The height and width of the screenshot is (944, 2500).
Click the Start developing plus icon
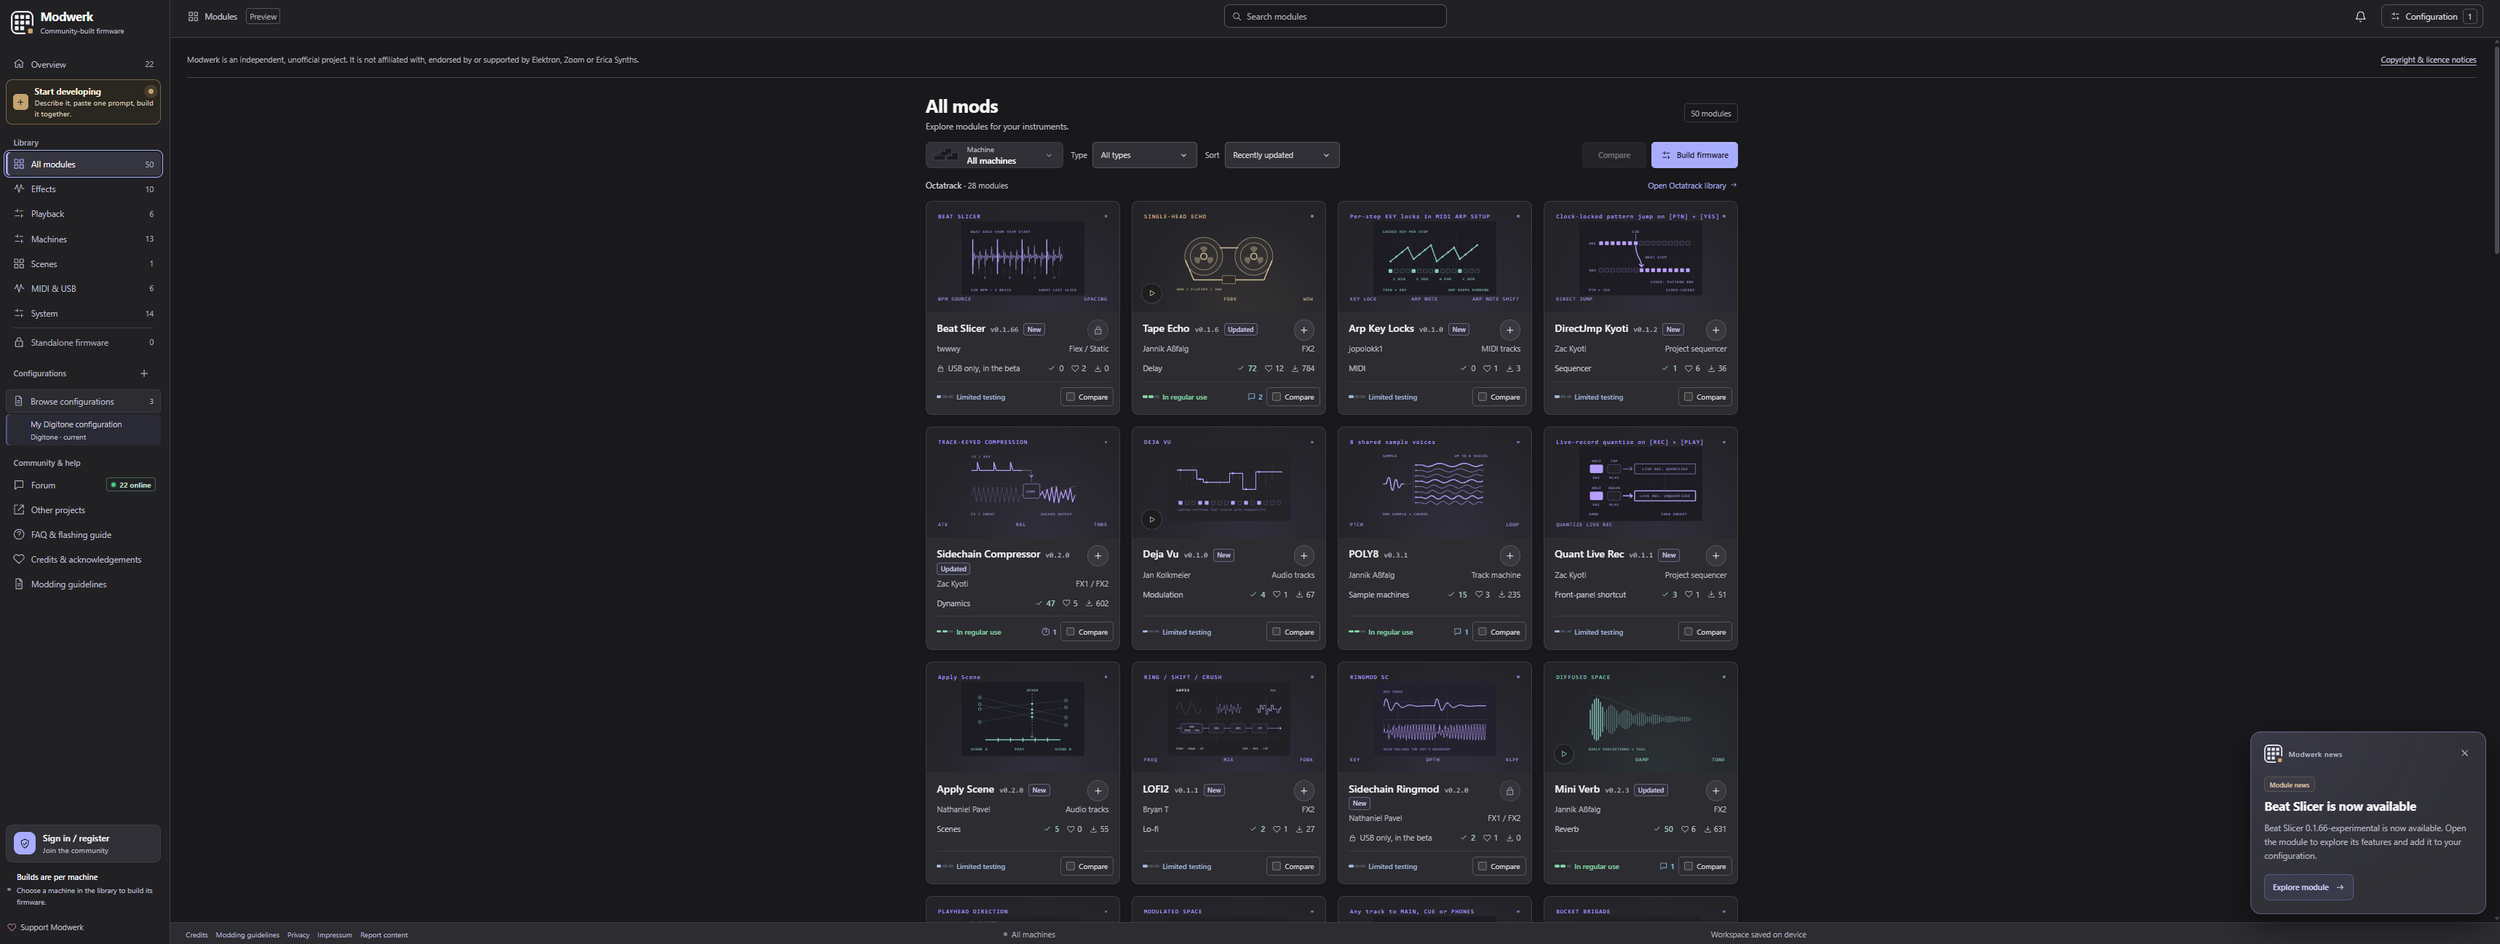click(20, 102)
